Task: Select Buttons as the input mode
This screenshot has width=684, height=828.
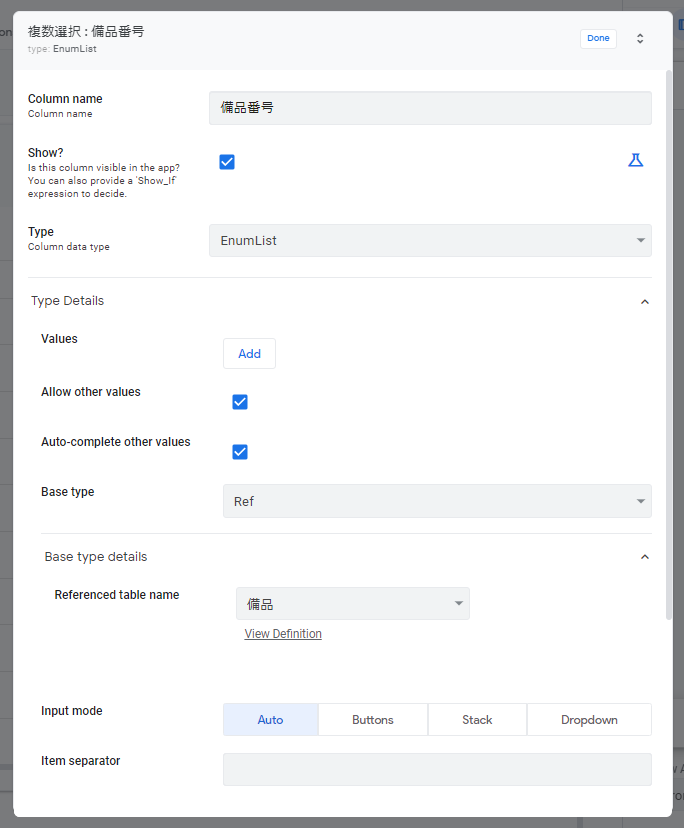Action: click(372, 719)
